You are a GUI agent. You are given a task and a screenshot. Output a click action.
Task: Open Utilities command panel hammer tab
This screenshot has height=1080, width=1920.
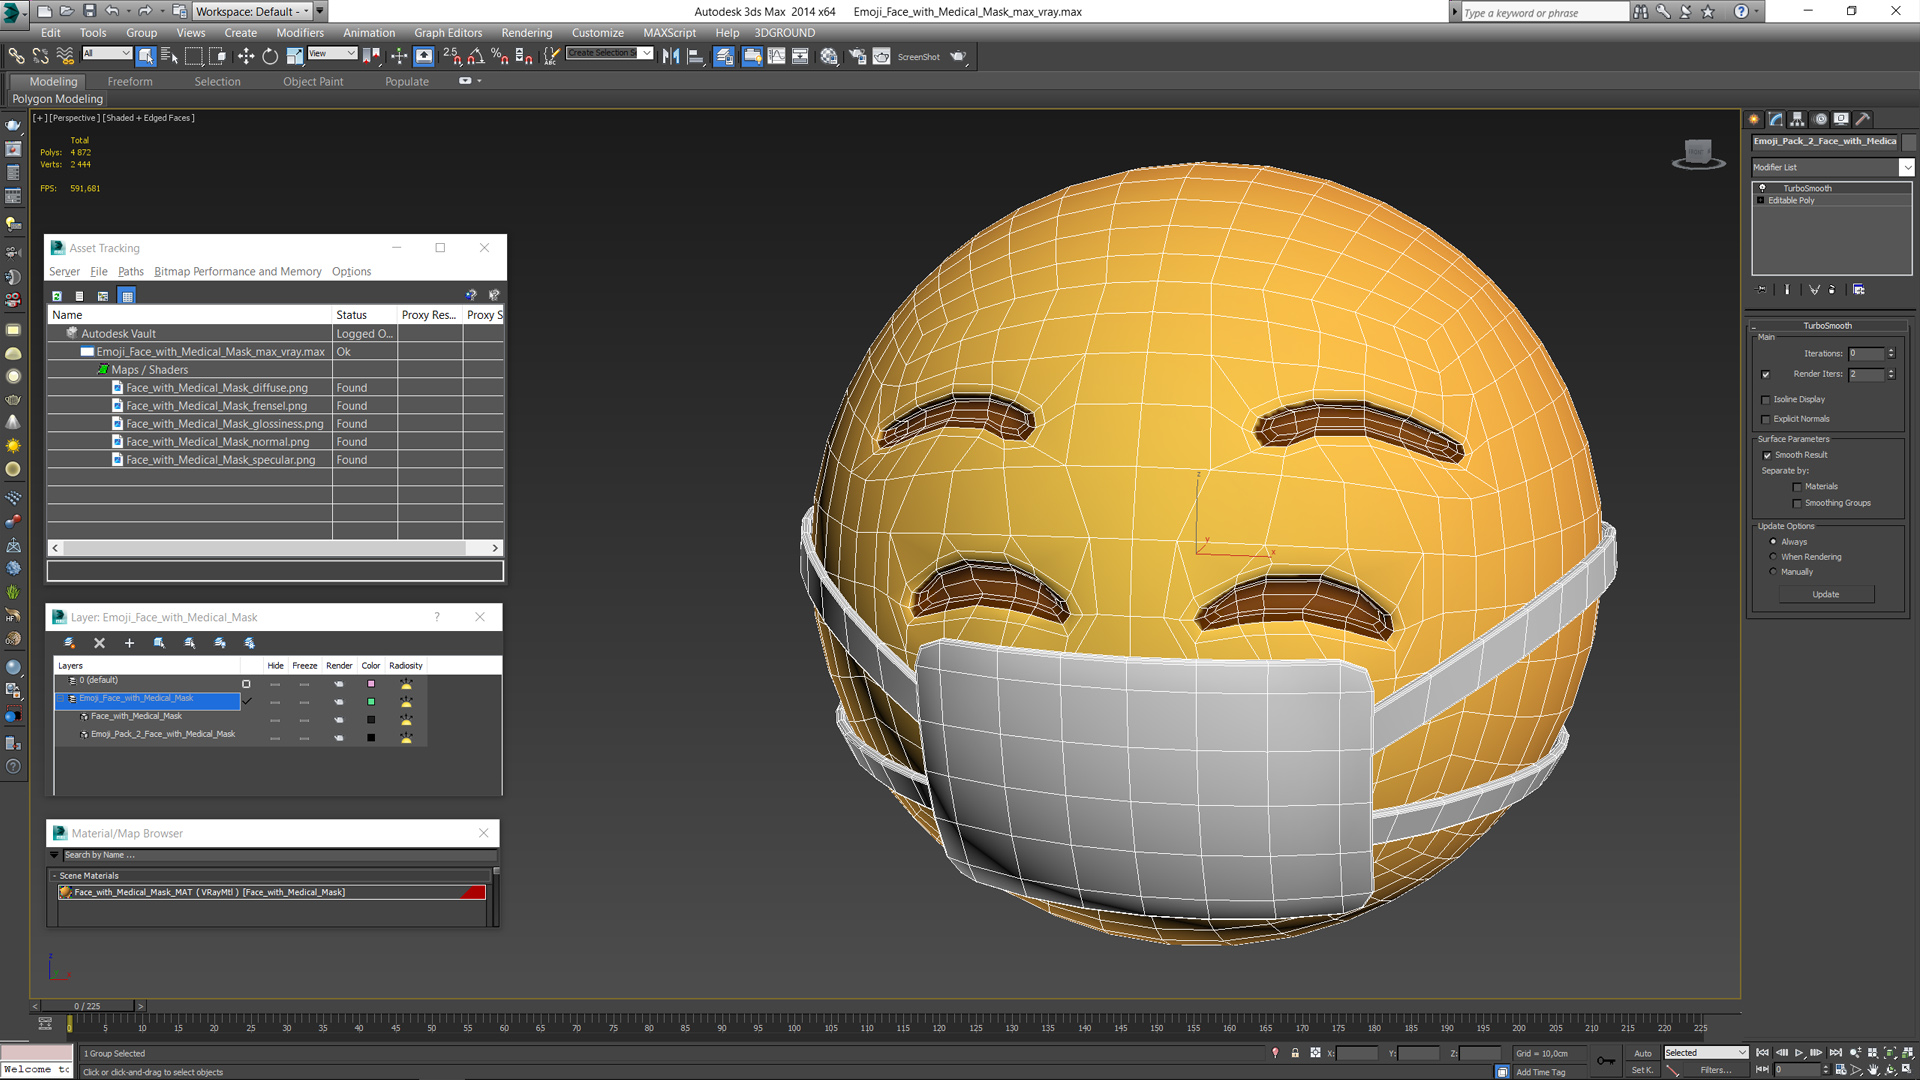coord(1863,119)
